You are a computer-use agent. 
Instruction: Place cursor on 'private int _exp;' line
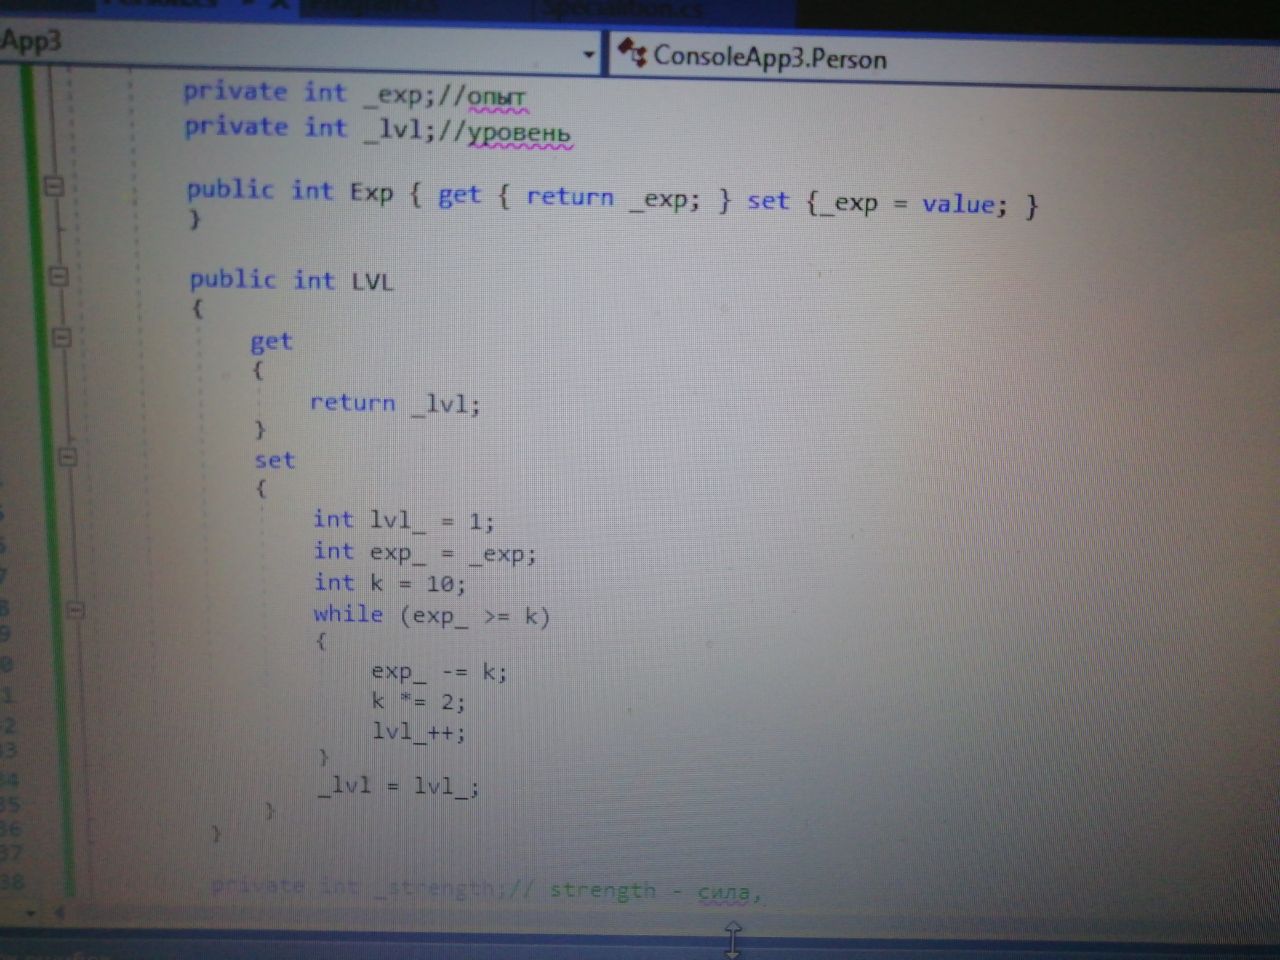tap(355, 94)
